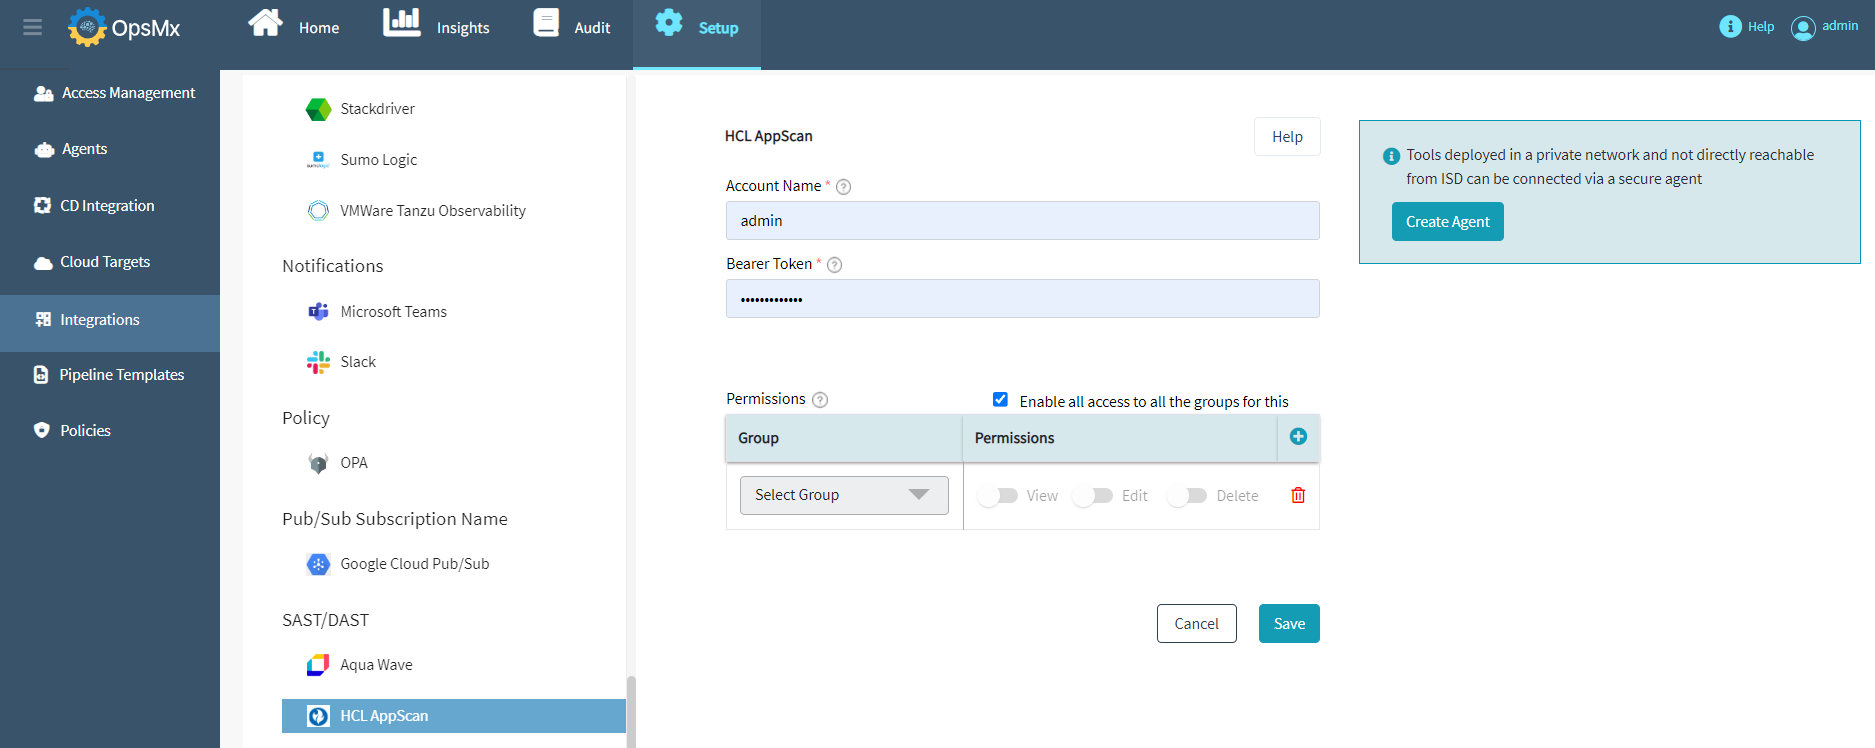Click the Help info icon in header

click(x=1730, y=27)
